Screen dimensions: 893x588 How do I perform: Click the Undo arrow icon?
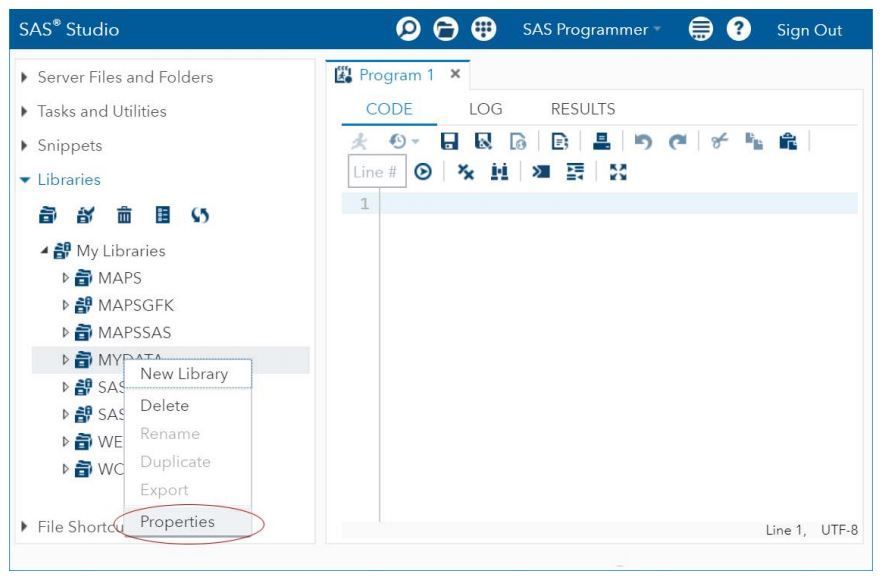643,141
